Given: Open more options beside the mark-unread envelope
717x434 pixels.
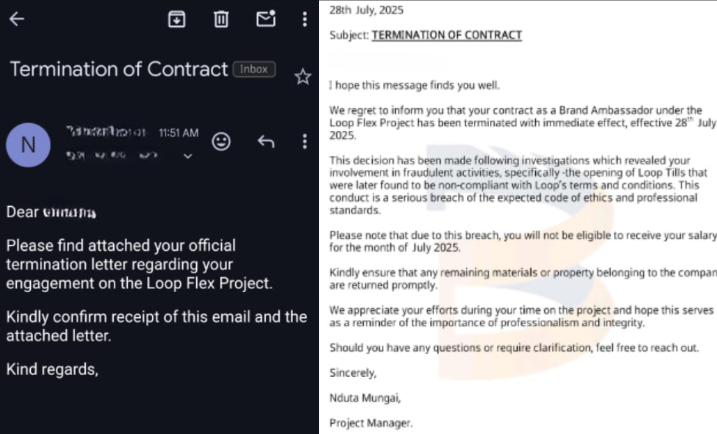Looking at the screenshot, I should coord(304,19).
